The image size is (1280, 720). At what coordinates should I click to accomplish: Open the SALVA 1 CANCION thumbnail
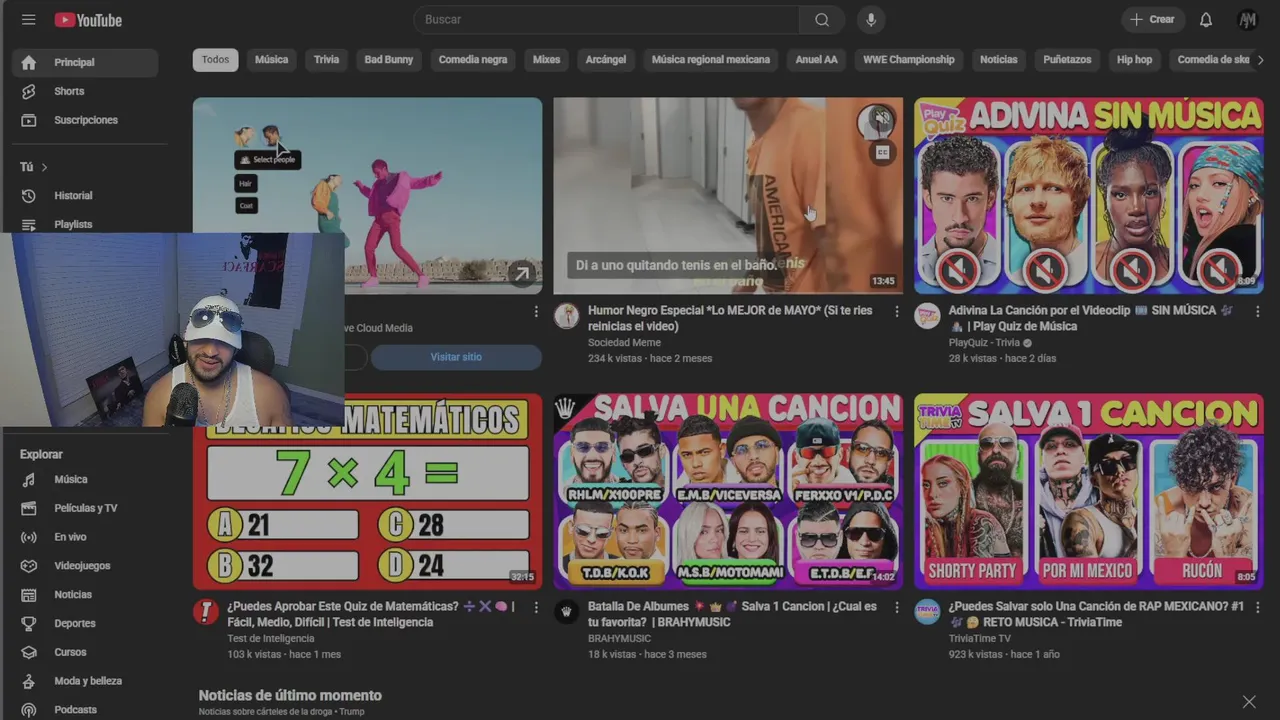click(x=1088, y=491)
